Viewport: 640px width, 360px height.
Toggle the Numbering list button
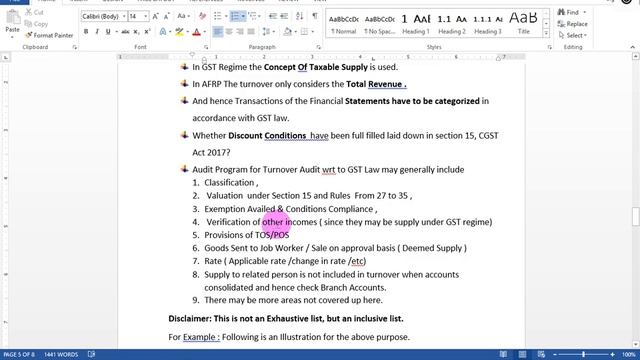tap(235, 16)
